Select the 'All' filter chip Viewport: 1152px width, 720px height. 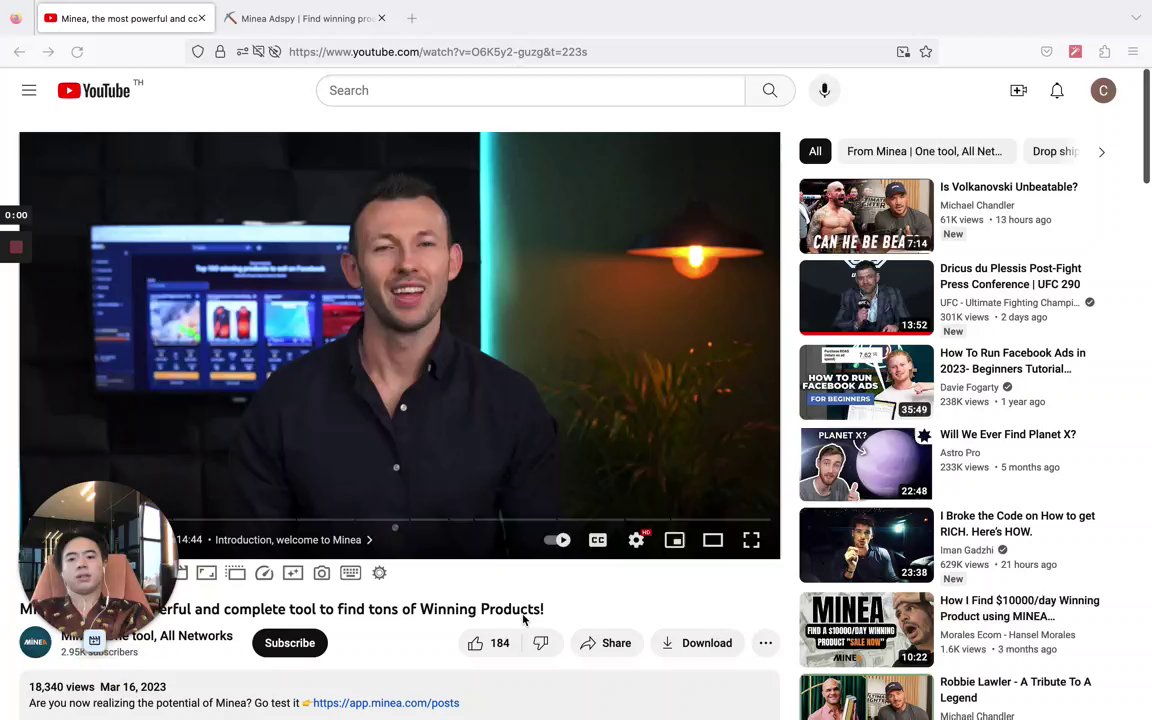(815, 151)
